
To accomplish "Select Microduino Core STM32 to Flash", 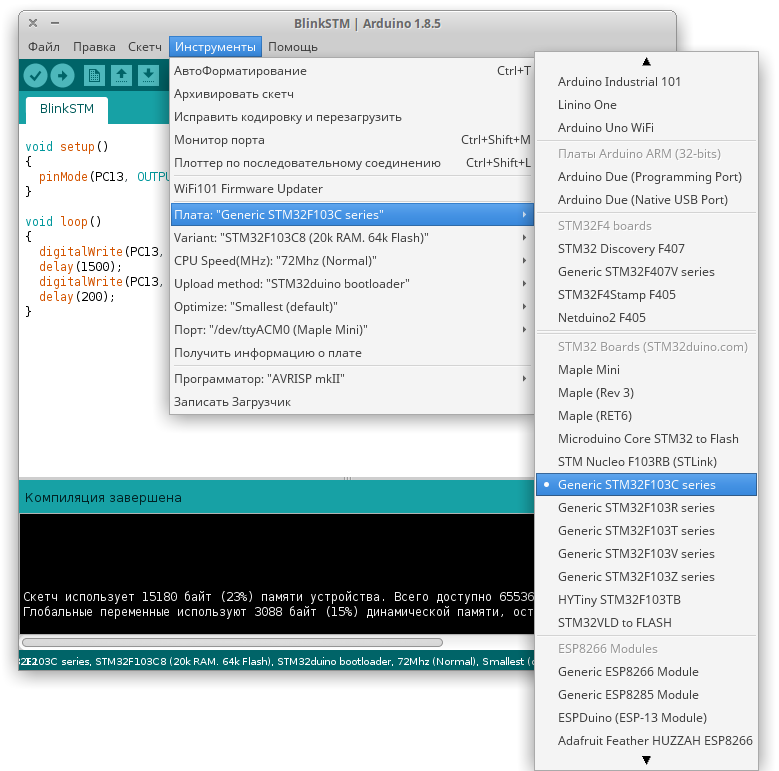I will click(x=646, y=439).
